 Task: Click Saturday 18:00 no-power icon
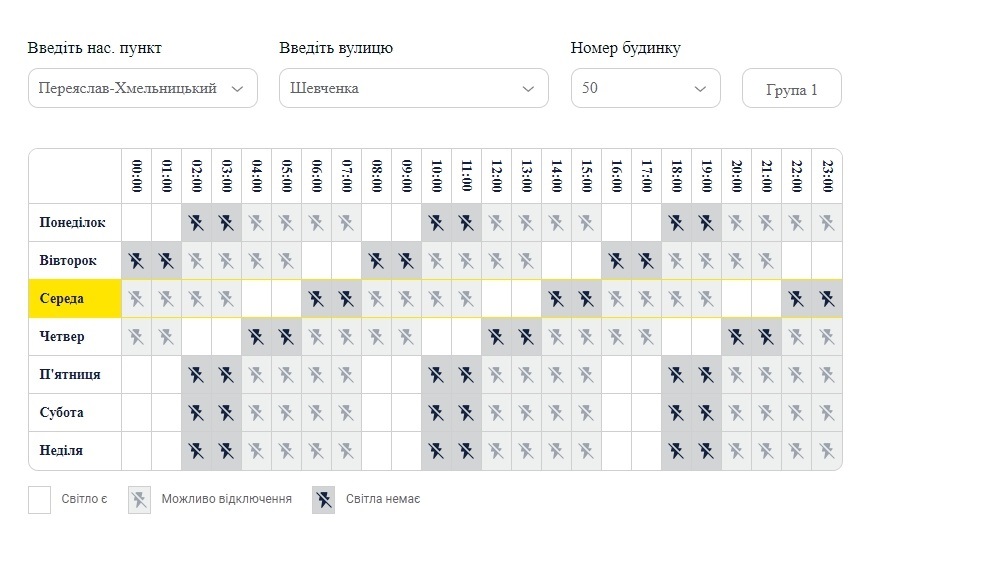(676, 413)
